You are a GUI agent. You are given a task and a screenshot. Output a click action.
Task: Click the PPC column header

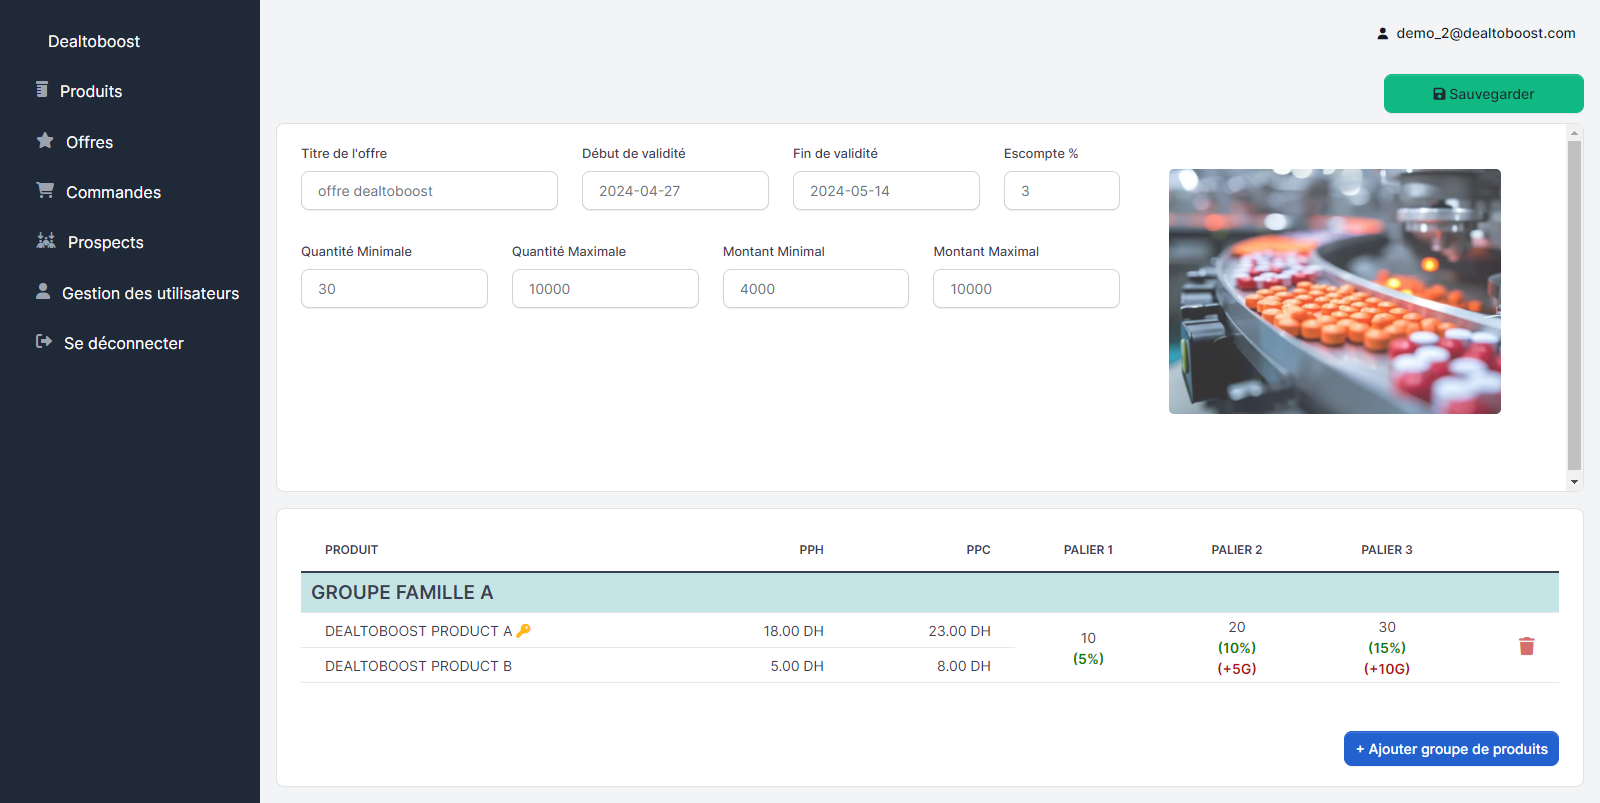point(978,550)
